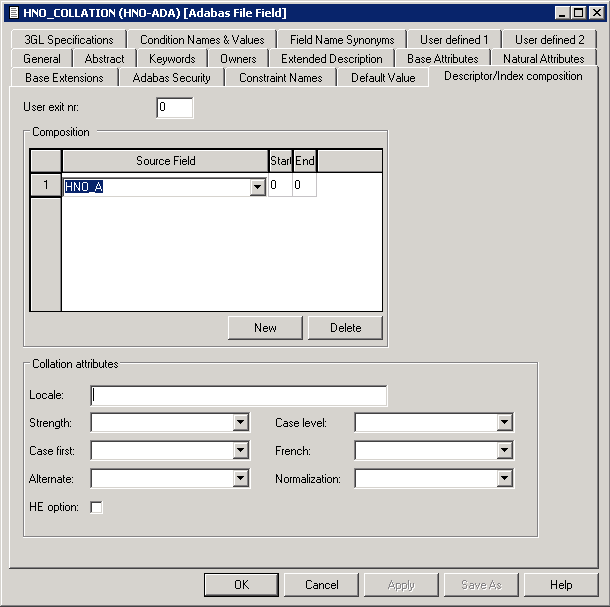610x607 pixels.
Task: Open the Source Field dropdown in row 1
Action: [x=257, y=187]
